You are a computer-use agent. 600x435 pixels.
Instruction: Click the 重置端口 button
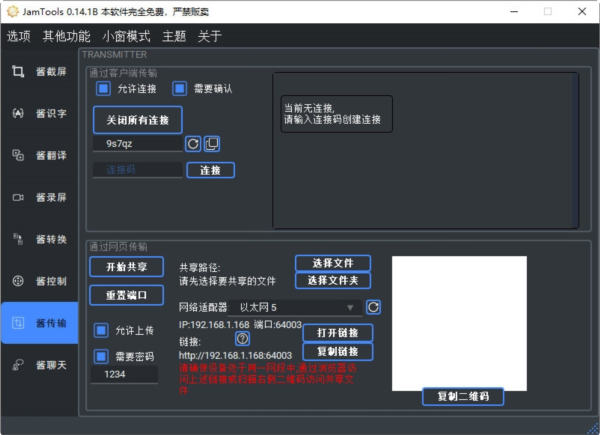(x=127, y=295)
